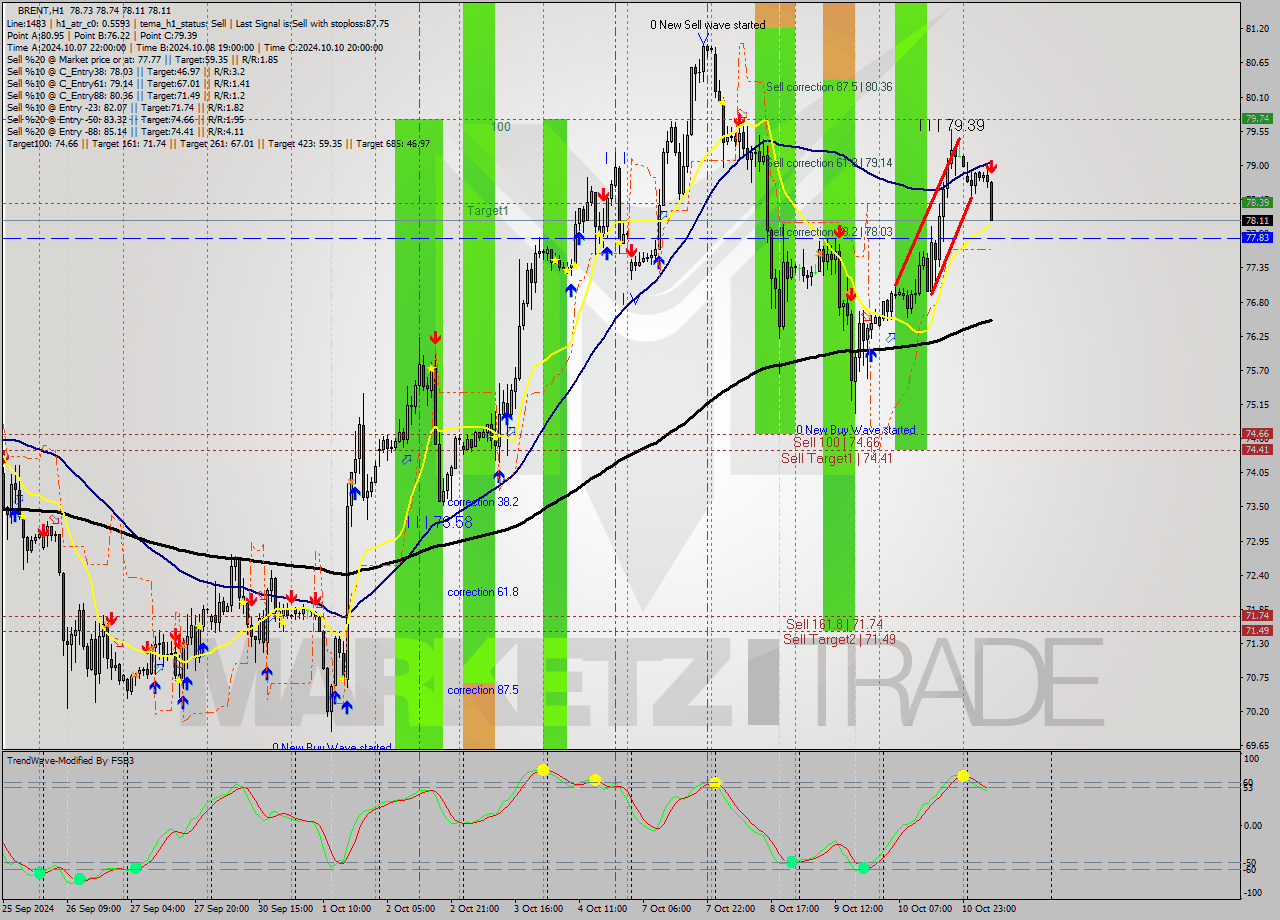Click the 'Point A:80.95' info line
The width and height of the screenshot is (1280, 920).
point(37,35)
